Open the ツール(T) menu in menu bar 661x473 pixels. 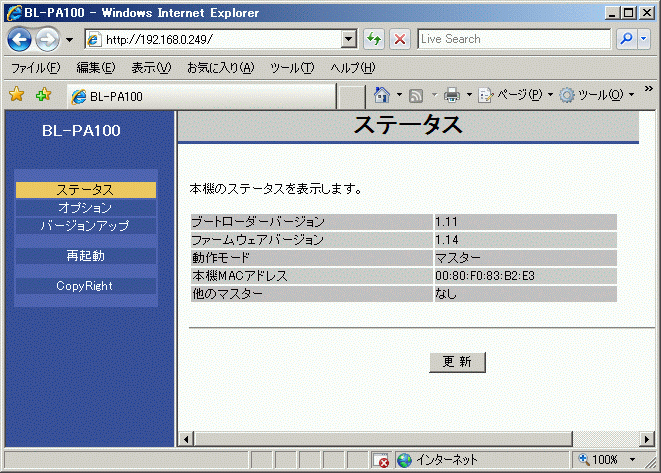pyautogui.click(x=292, y=67)
